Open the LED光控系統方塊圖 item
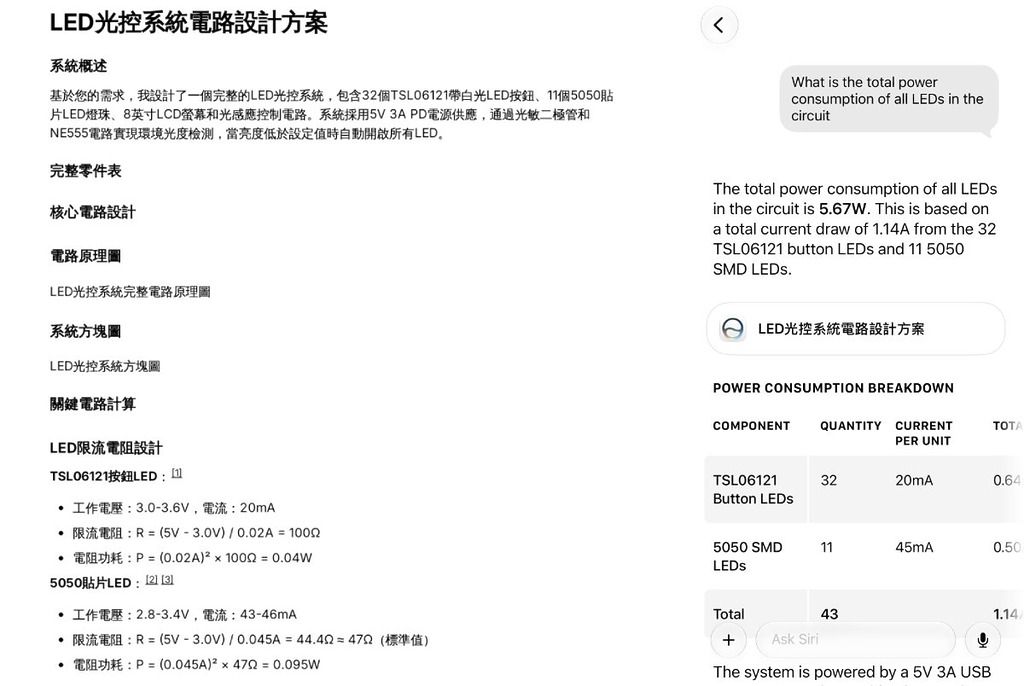Screen dimensions: 1024x686 [x=105, y=367]
